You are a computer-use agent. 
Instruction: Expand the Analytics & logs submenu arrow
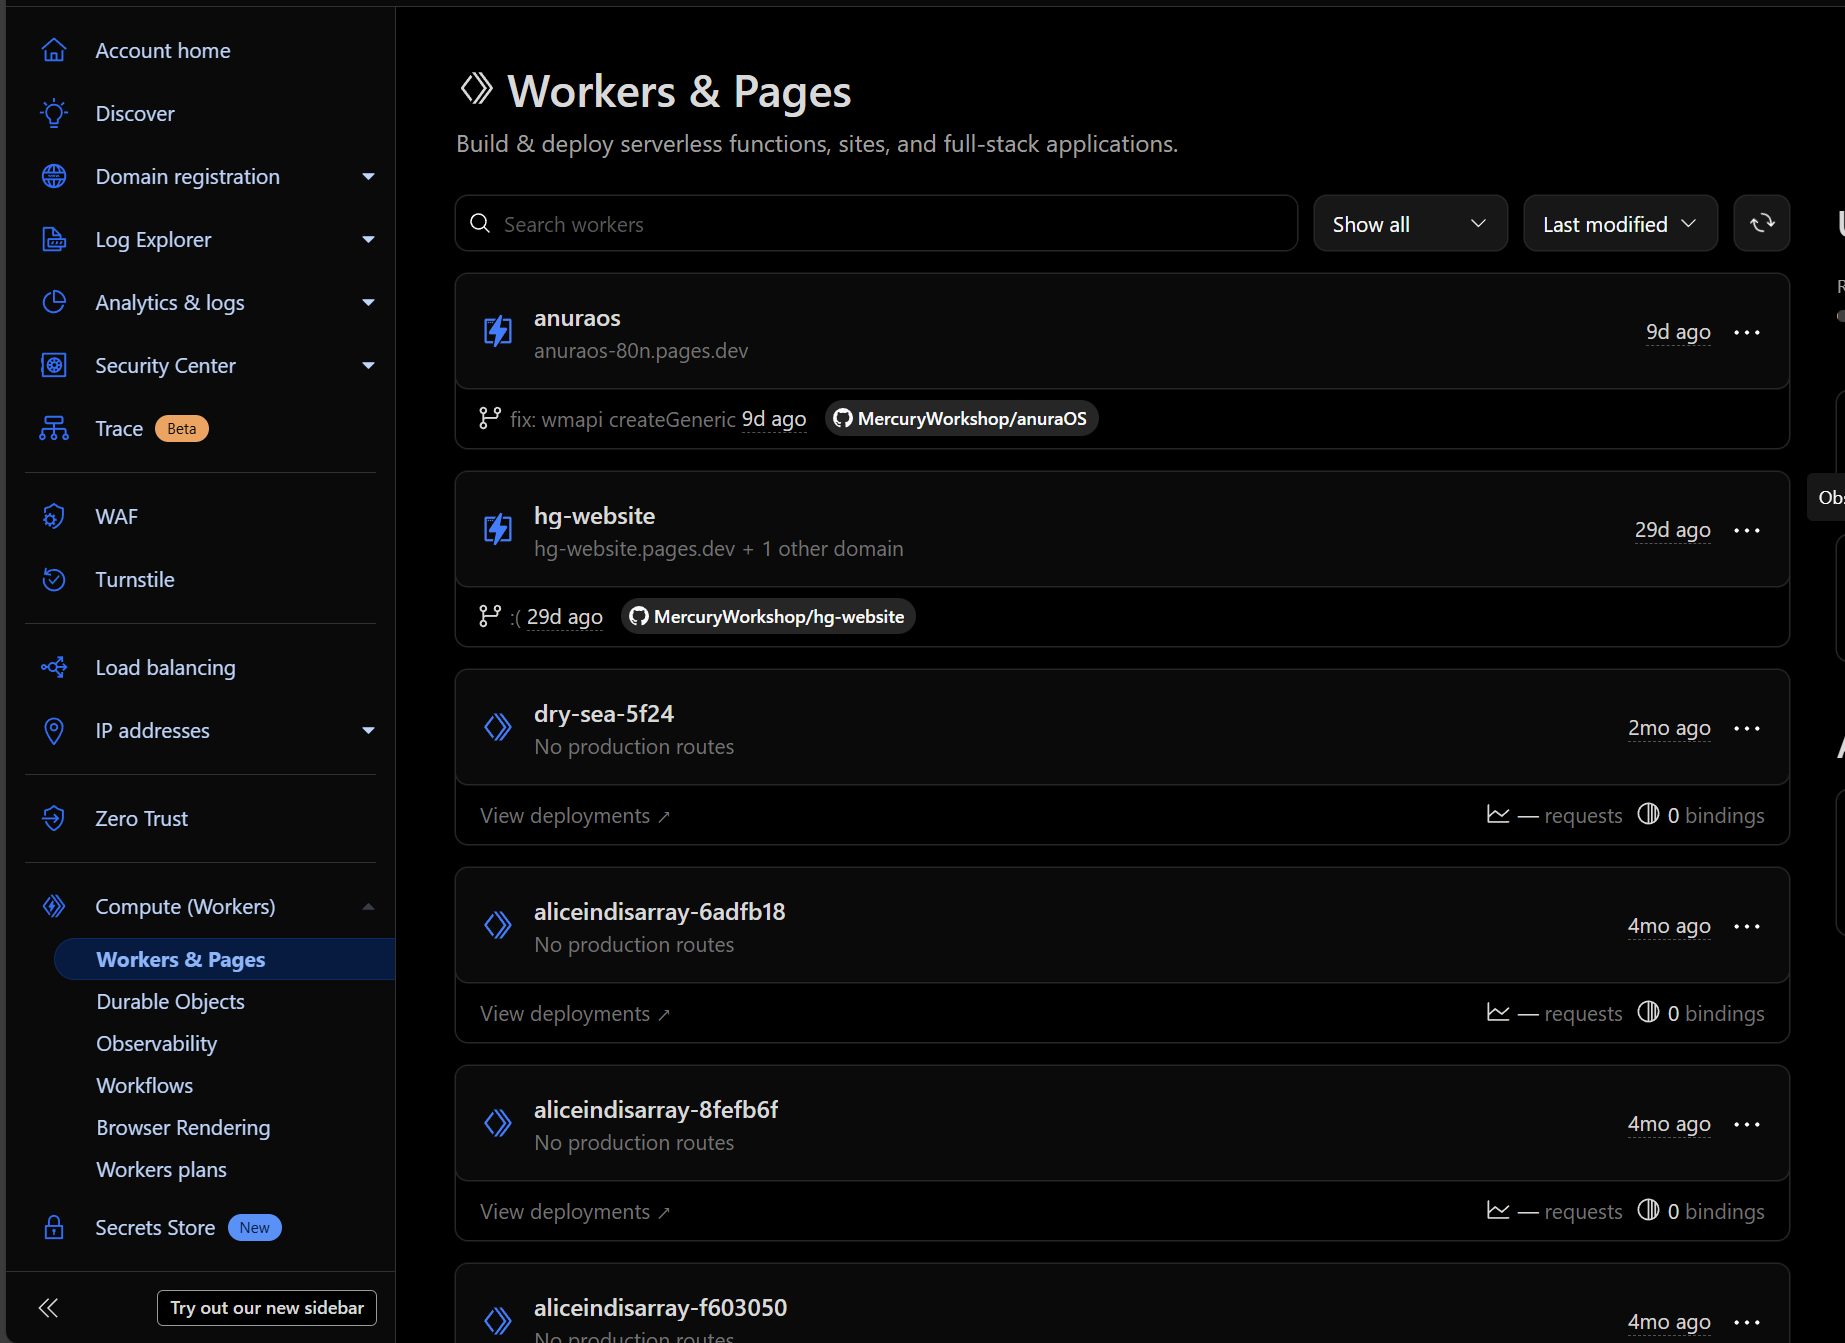368,303
